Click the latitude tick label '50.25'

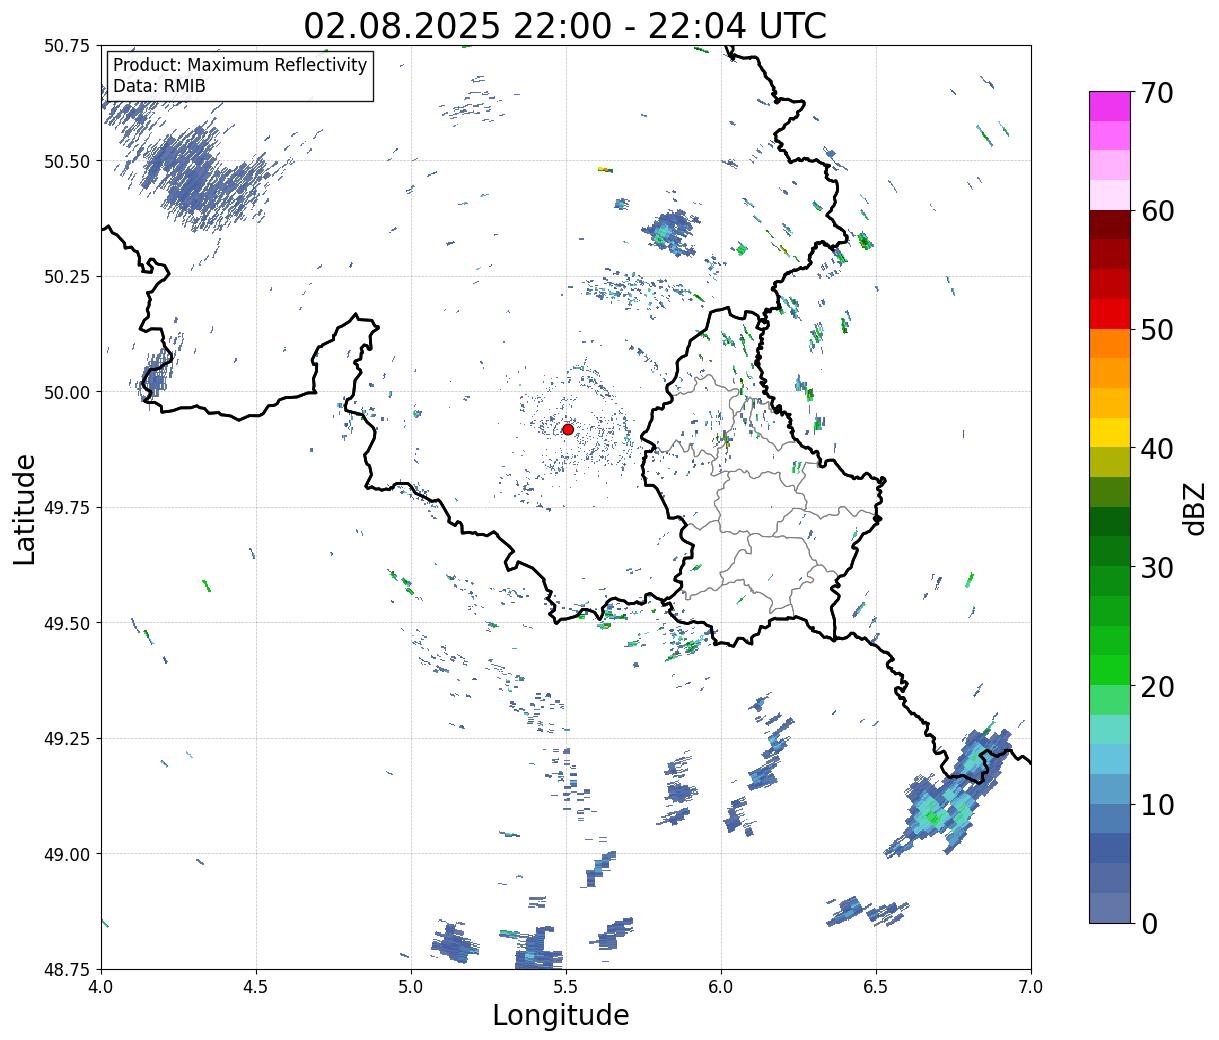tap(67, 277)
